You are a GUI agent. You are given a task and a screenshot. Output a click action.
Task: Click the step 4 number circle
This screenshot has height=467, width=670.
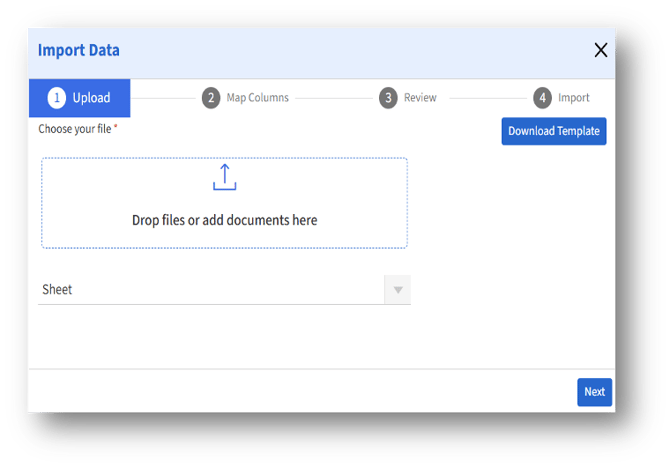pos(542,98)
